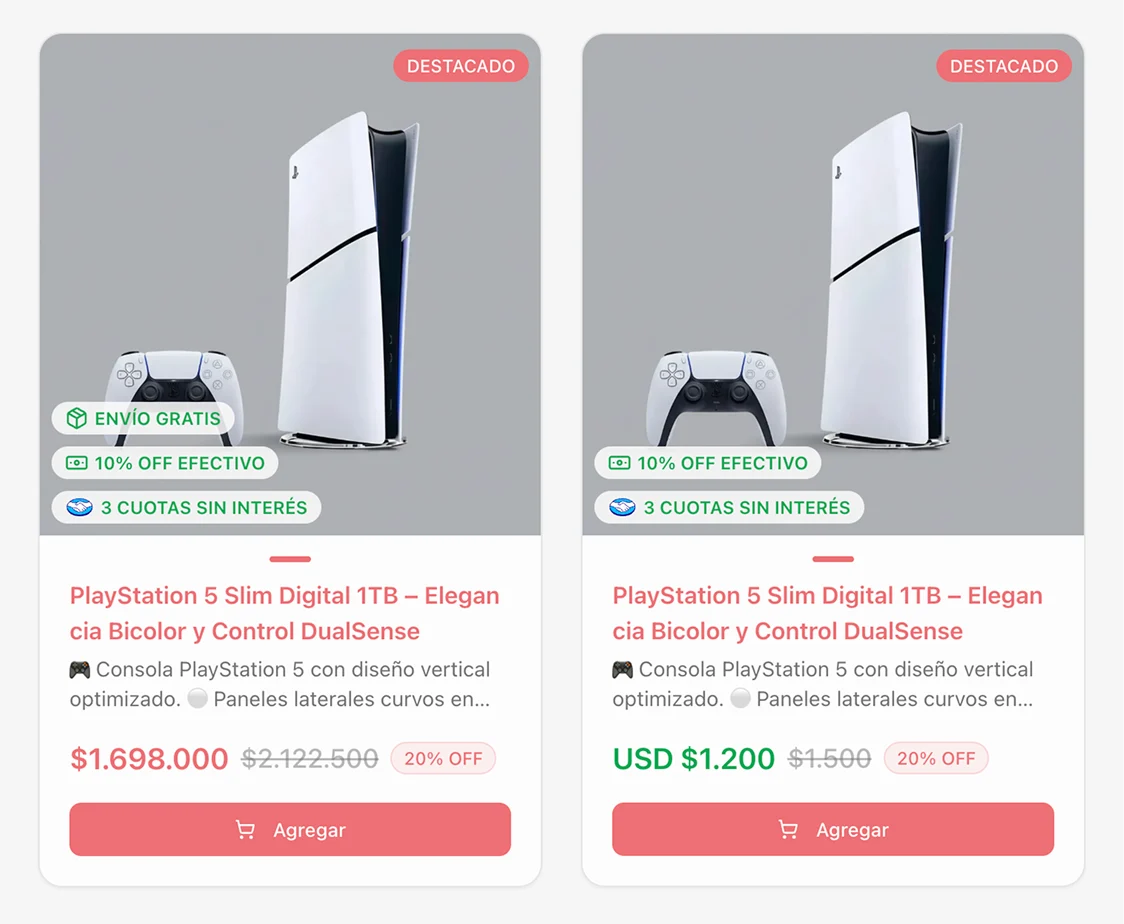Open the right PlayStation 5 Slim title link

827,613
